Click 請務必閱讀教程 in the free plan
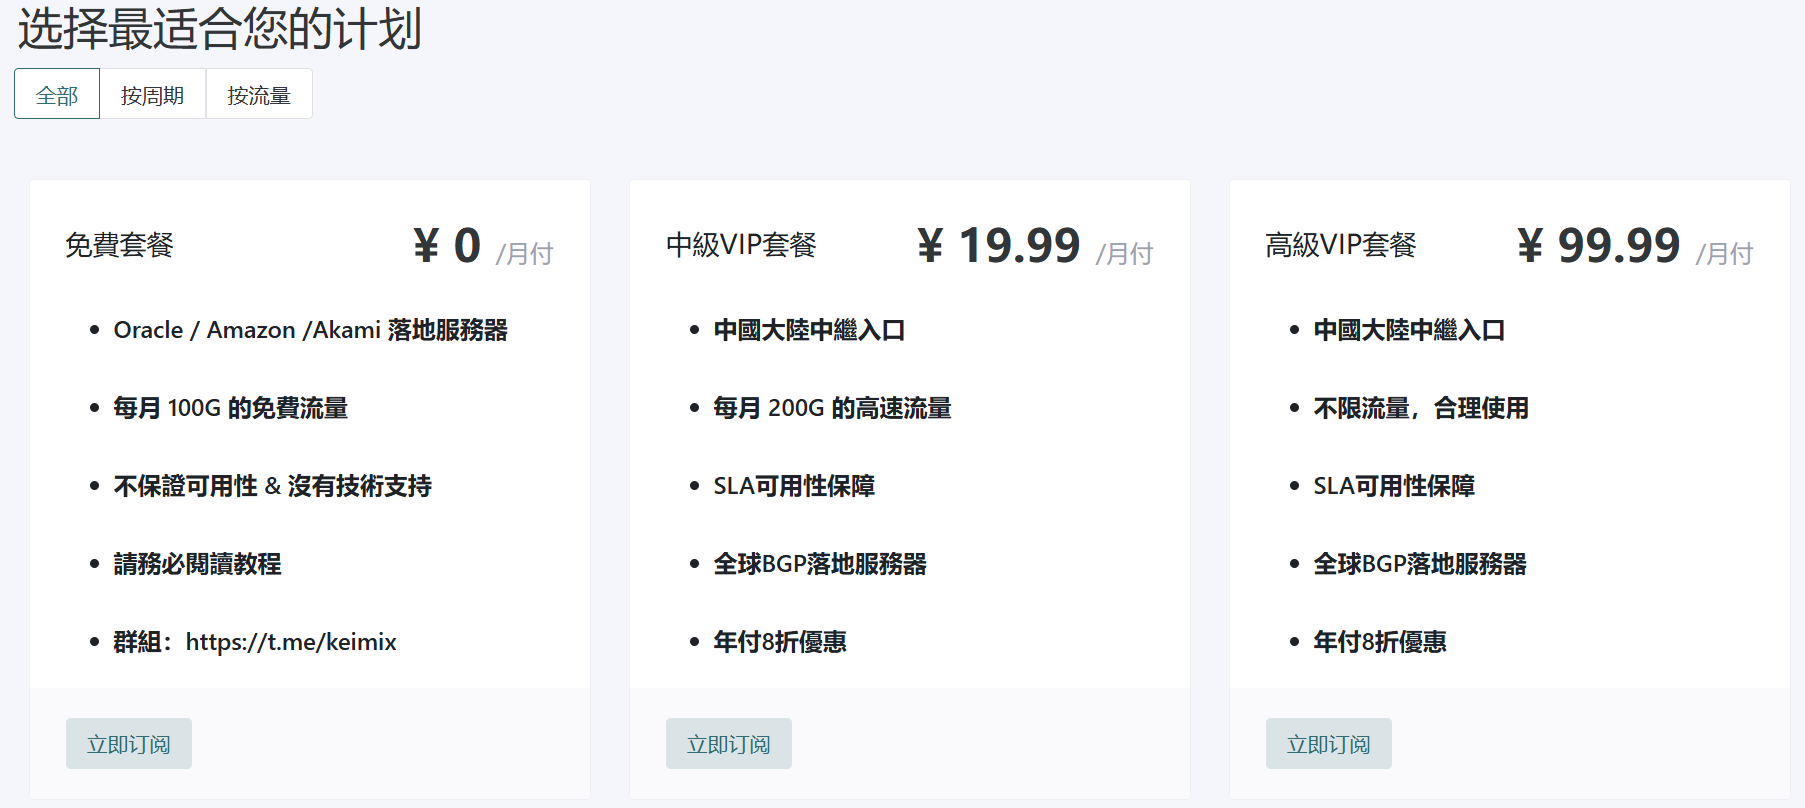 pos(198,564)
